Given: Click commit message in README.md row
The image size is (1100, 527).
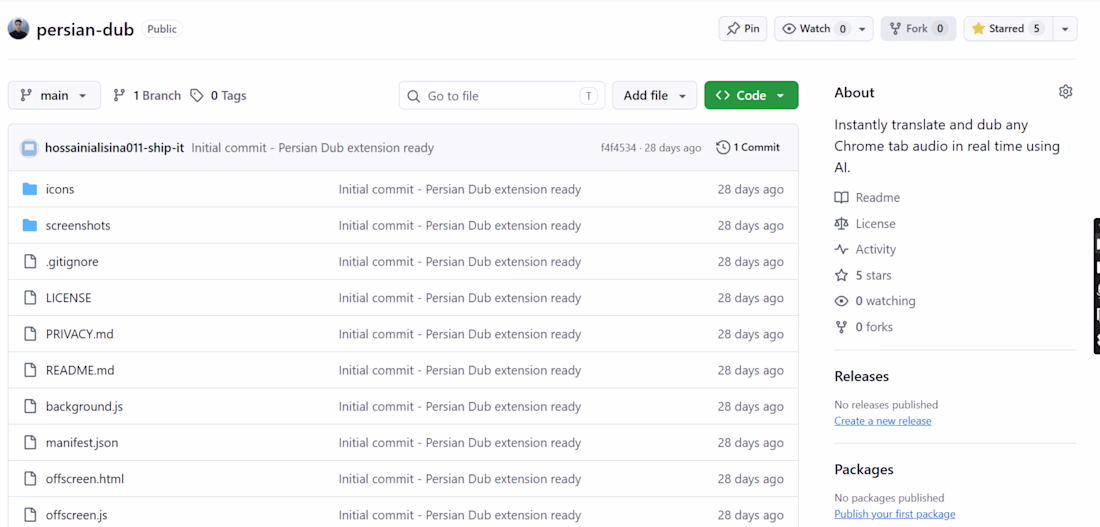Looking at the screenshot, I should 460,371.
